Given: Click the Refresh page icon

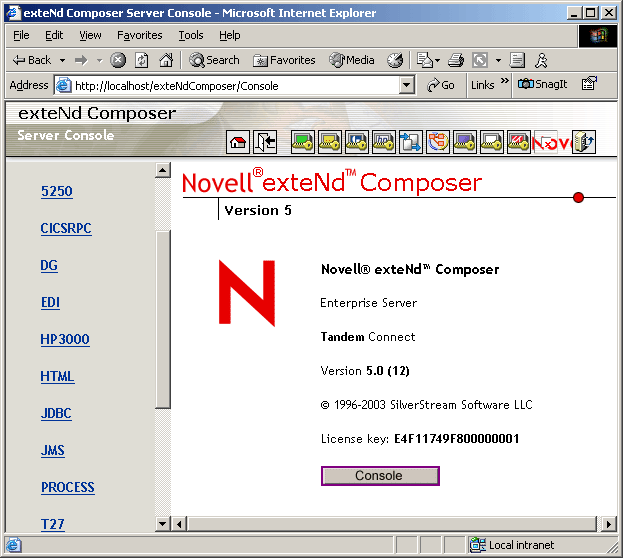Looking at the screenshot, I should pos(142,60).
